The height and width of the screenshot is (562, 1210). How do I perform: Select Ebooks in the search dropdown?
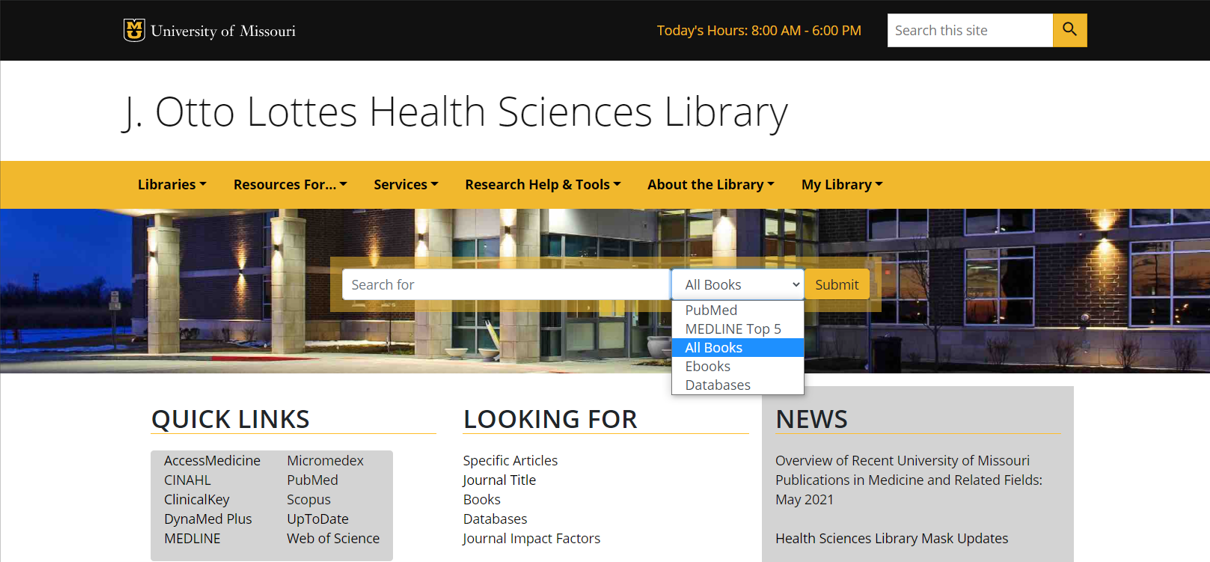(708, 366)
